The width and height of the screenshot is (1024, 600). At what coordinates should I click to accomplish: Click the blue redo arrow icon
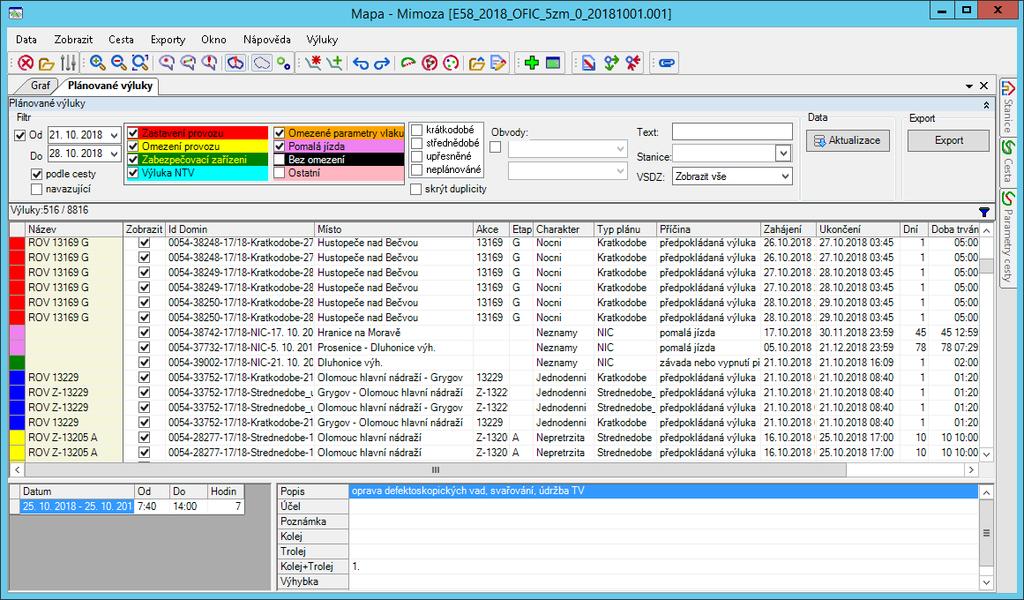381,63
